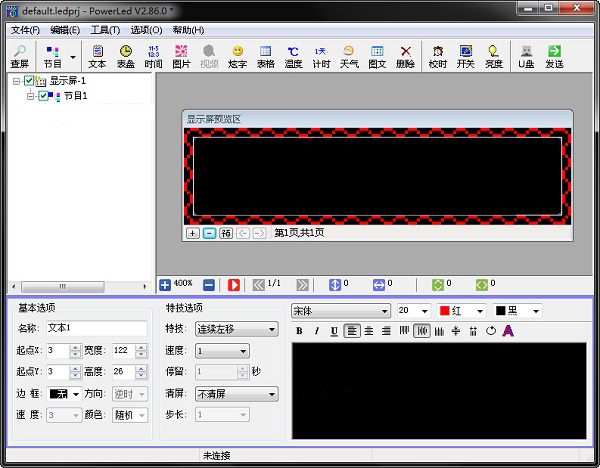Screen dimensions: 600x468
Task: Click the U盘 USB export icon
Action: 527,57
